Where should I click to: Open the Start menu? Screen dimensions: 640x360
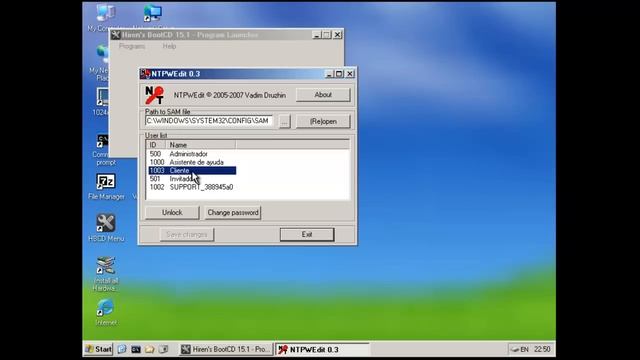[x=98, y=349]
